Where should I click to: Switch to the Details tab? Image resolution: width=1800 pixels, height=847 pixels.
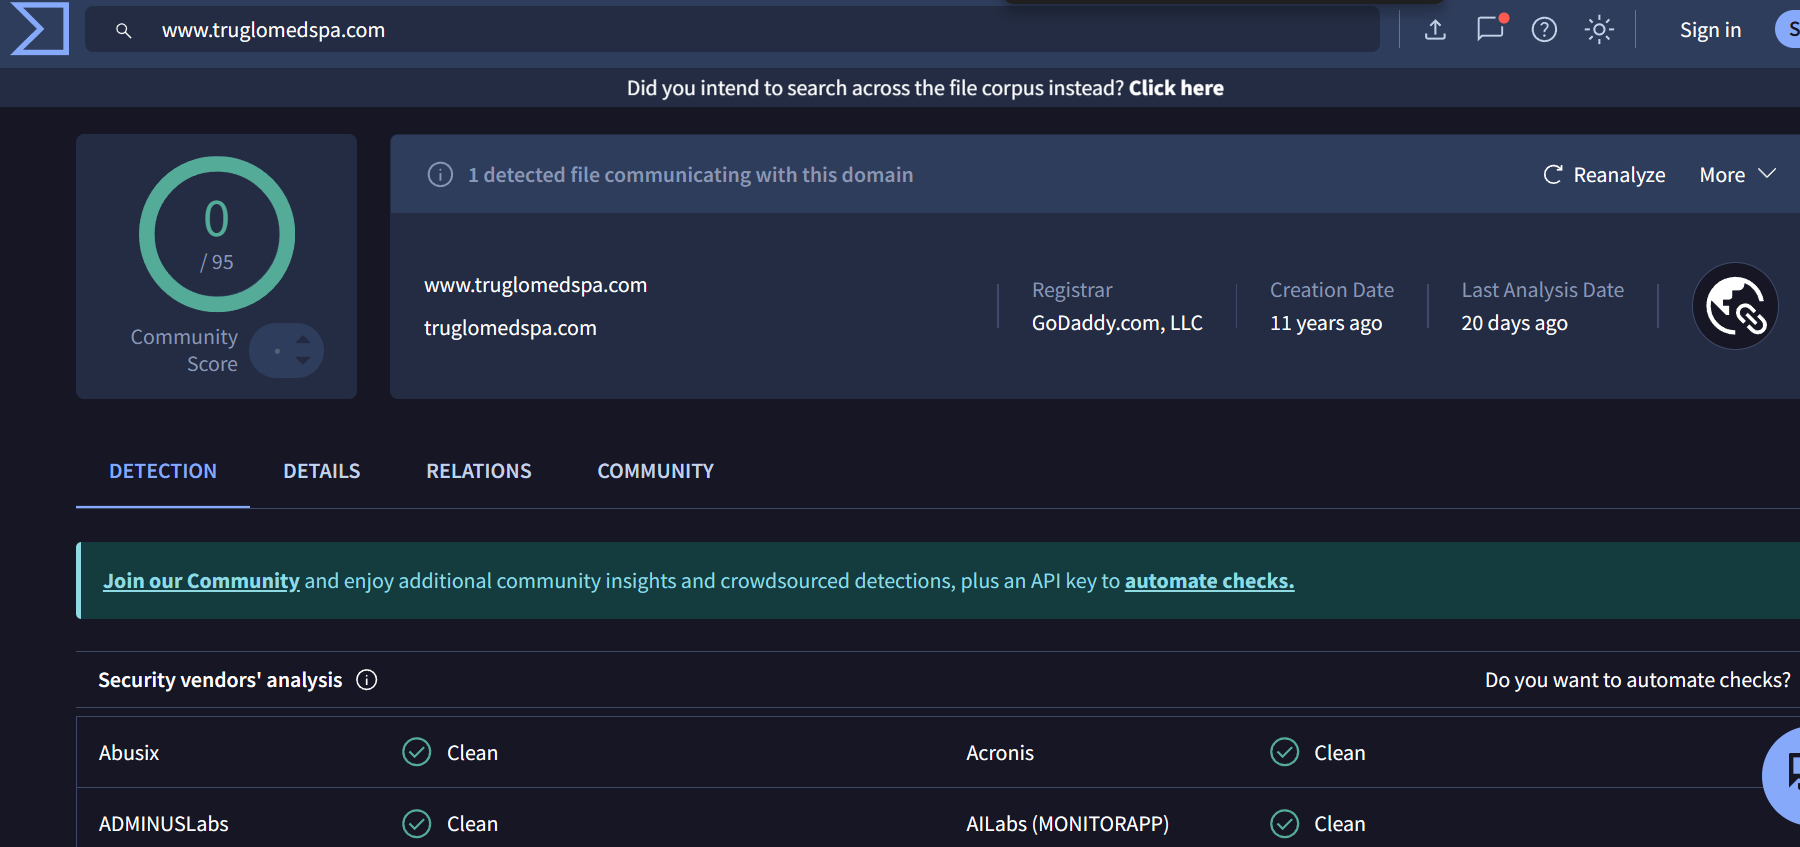coord(321,471)
